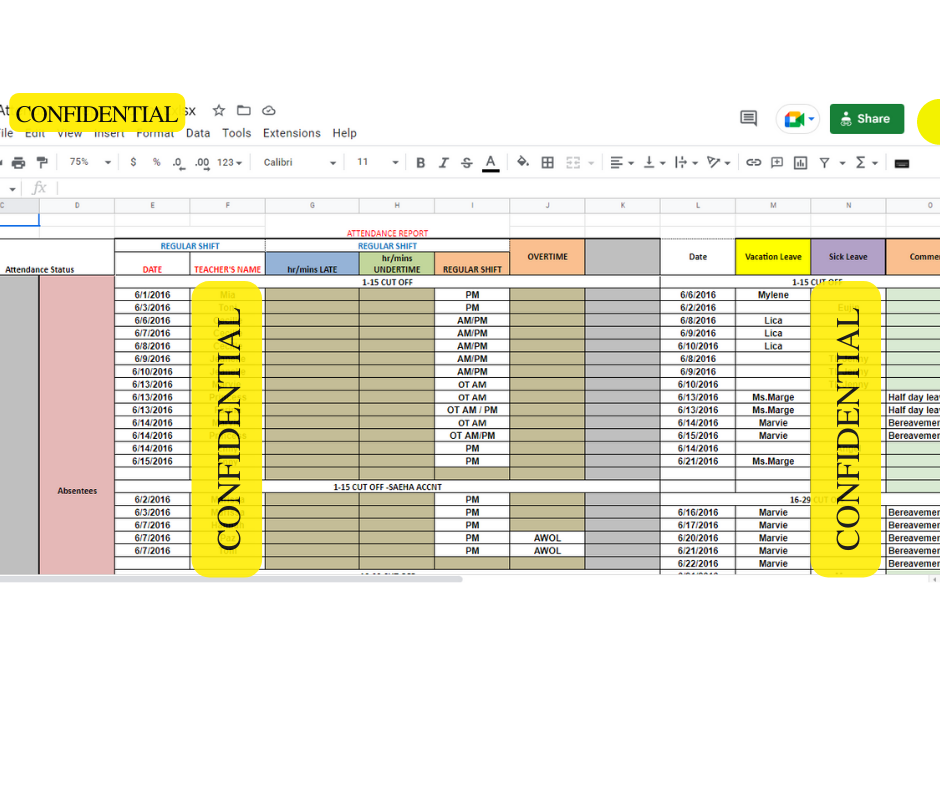Viewport: 940px width, 788px height.
Task: Open the Extensions menu
Action: [x=291, y=133]
